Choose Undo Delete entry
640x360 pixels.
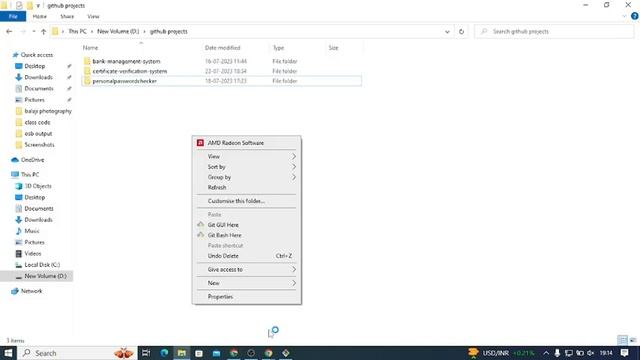coord(247,256)
